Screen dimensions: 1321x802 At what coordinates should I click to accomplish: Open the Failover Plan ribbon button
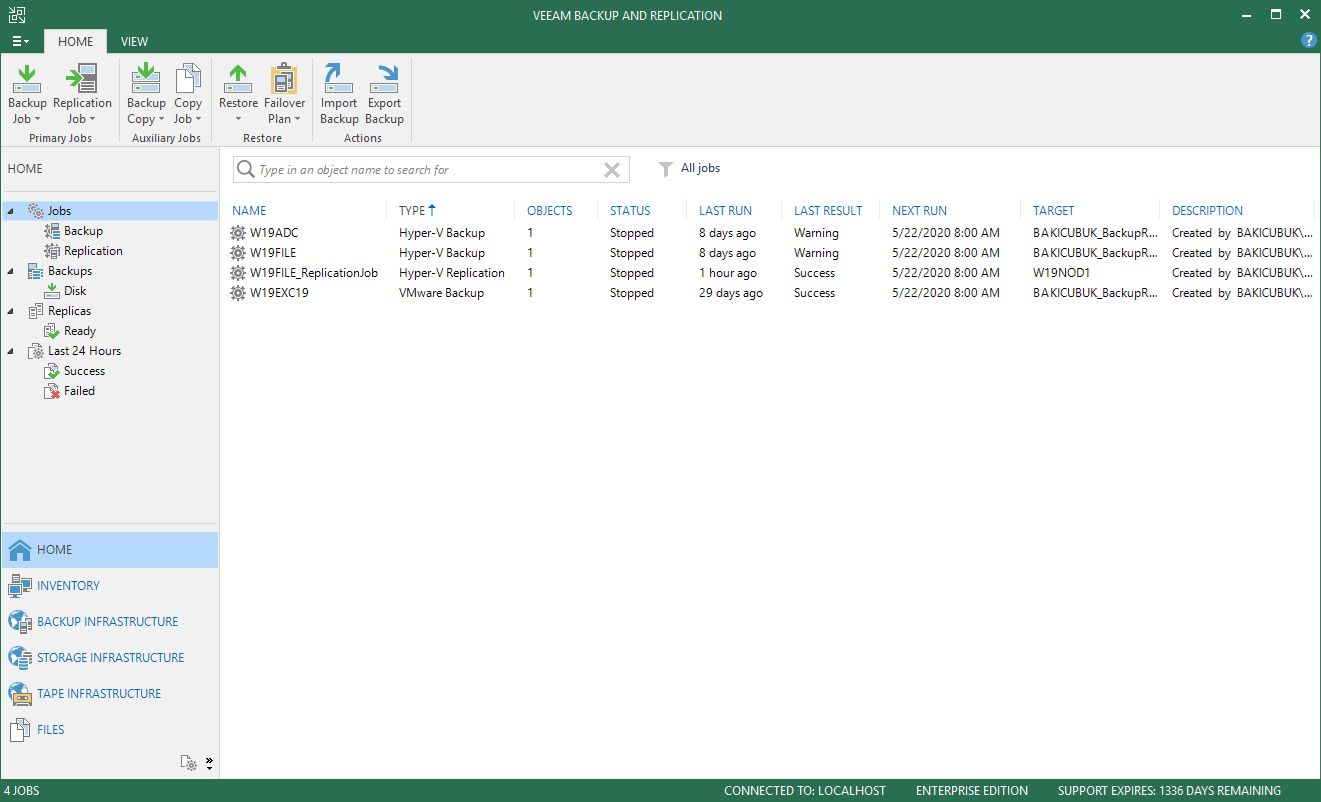[284, 94]
